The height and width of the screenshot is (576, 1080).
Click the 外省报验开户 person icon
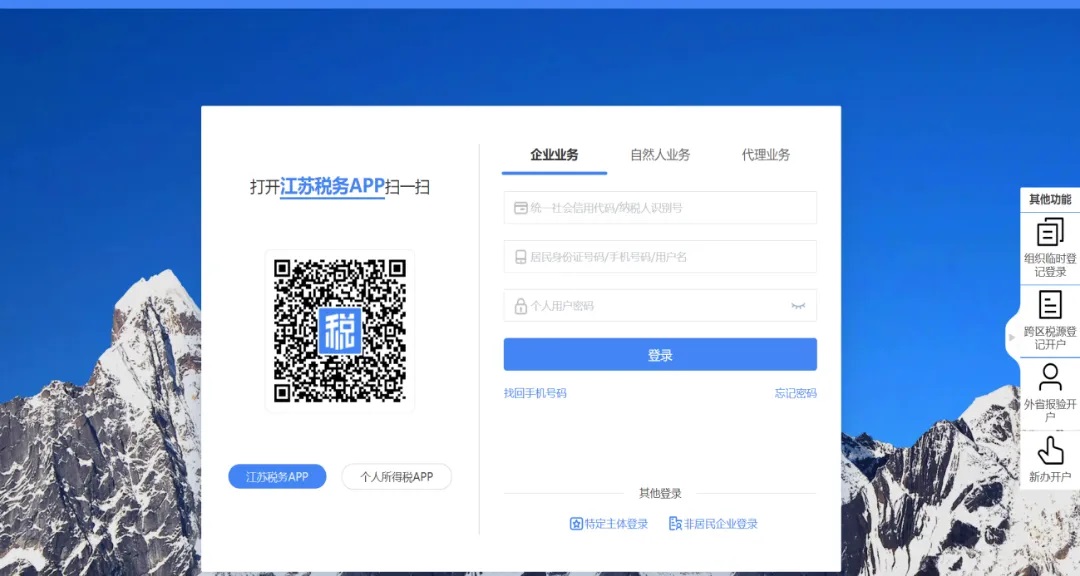point(1050,377)
